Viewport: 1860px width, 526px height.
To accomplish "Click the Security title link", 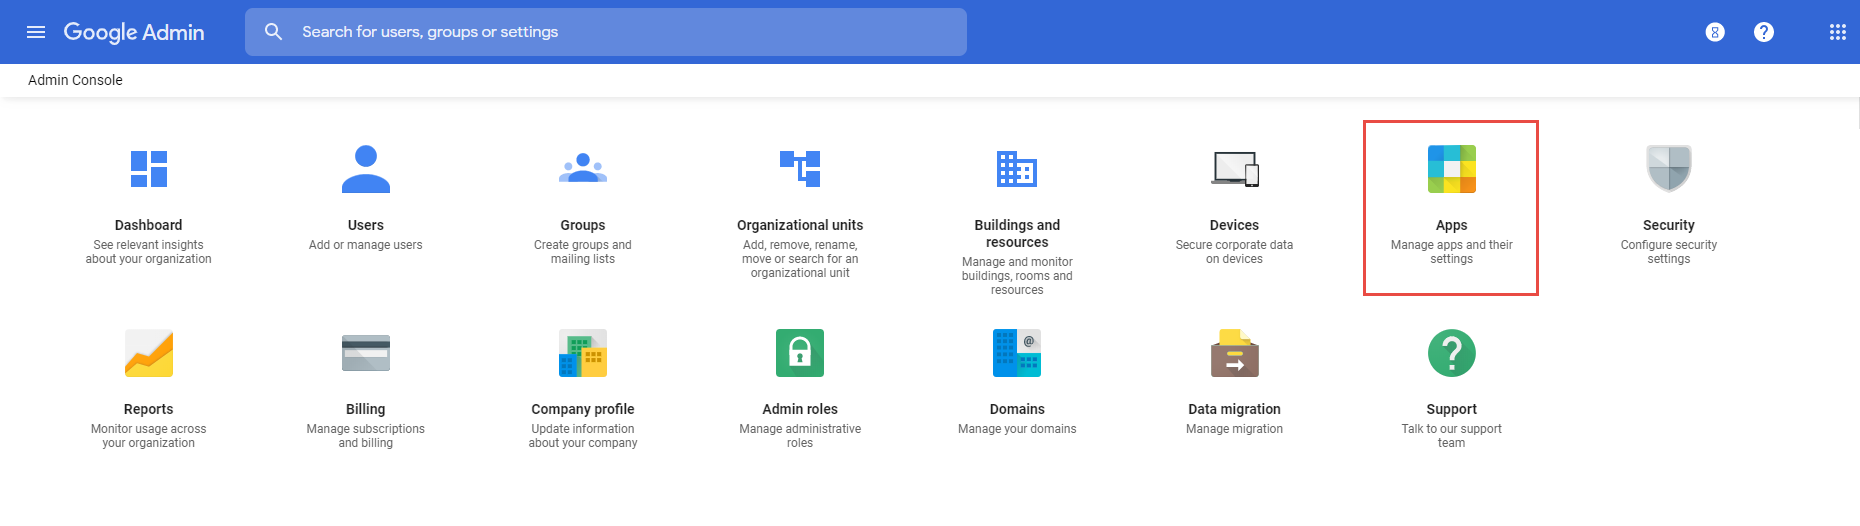I will point(1669,225).
